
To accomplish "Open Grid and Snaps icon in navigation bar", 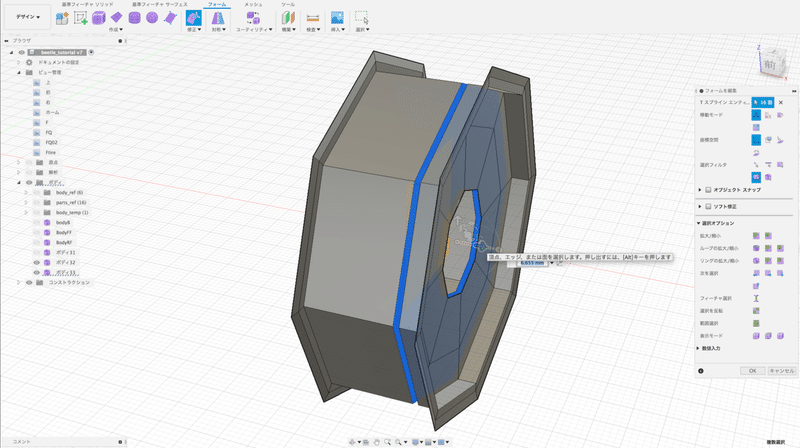I will coord(429,442).
